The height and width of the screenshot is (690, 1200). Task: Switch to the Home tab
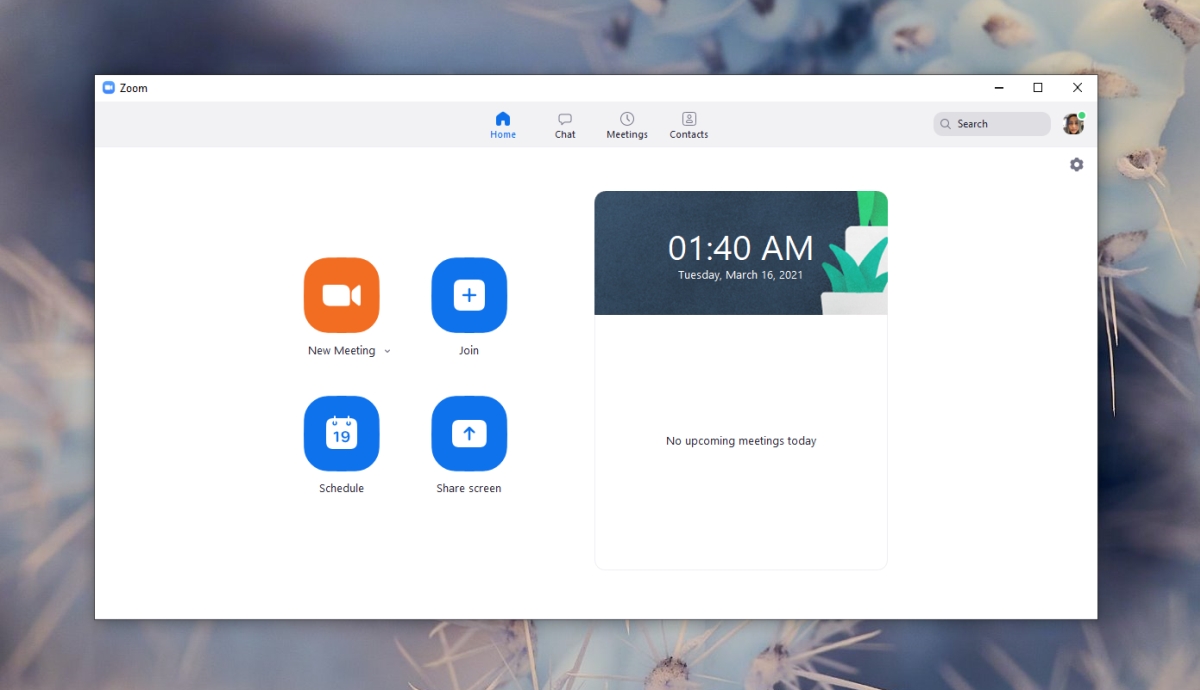[503, 126]
